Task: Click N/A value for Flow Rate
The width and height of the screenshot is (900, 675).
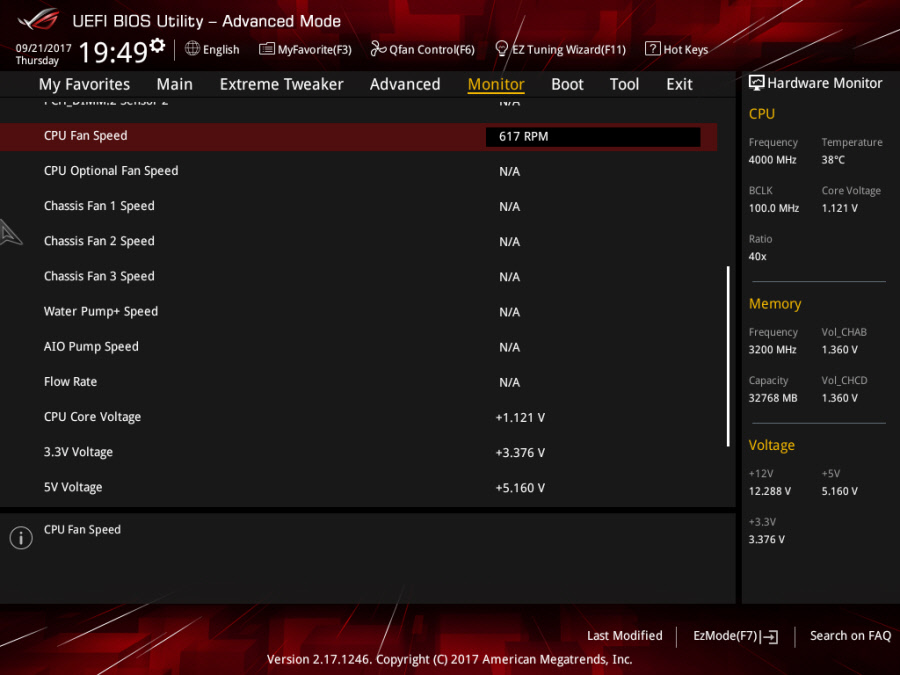Action: point(510,383)
